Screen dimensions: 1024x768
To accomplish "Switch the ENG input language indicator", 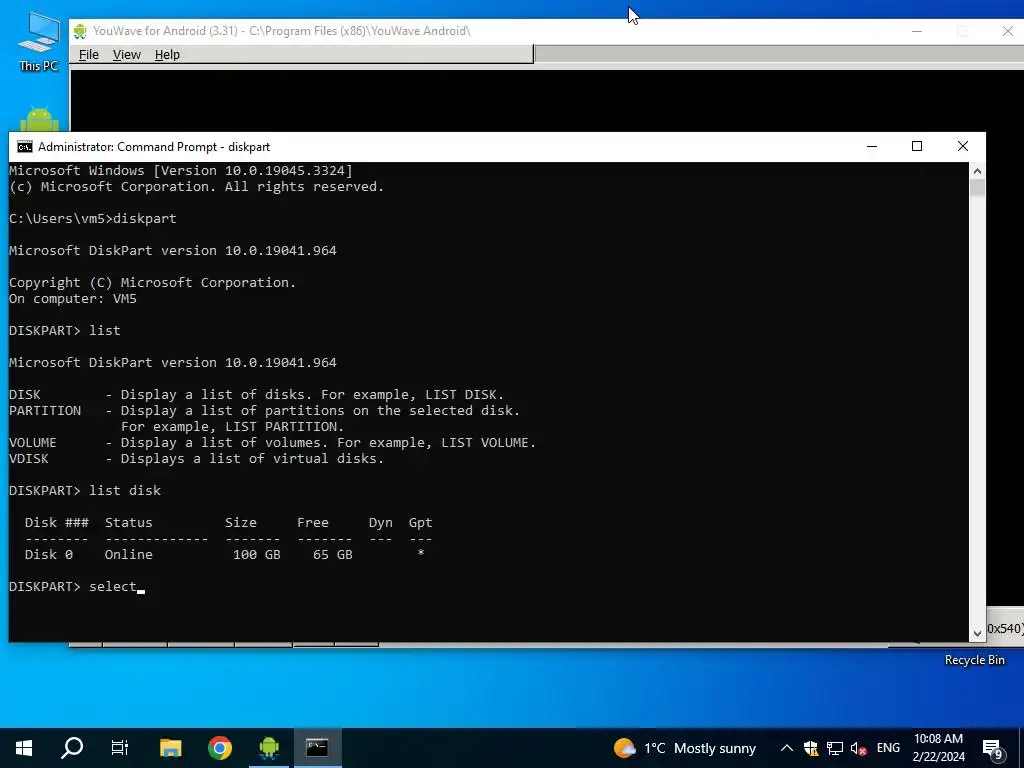I will click(x=888, y=748).
